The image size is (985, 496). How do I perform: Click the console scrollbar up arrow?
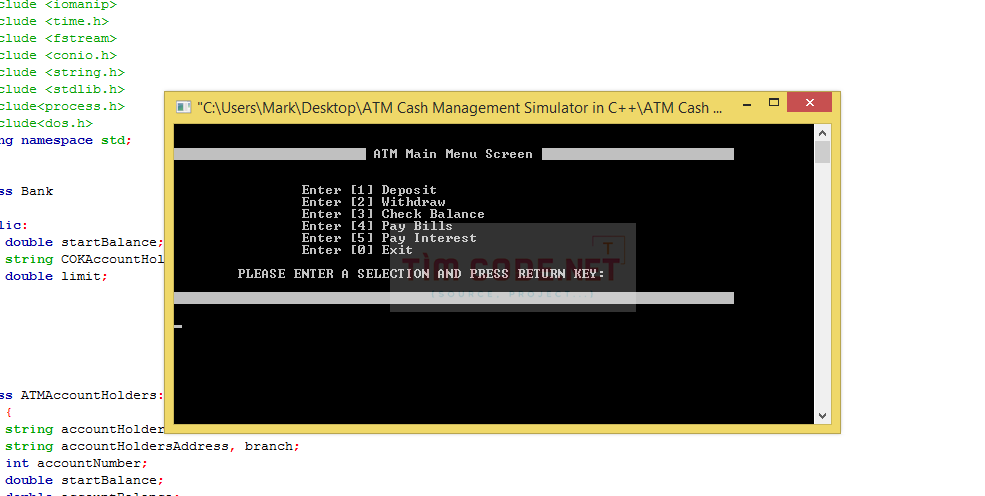(x=822, y=132)
